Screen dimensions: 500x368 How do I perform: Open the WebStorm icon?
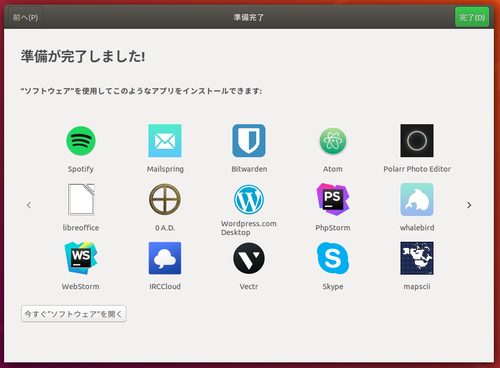81,258
